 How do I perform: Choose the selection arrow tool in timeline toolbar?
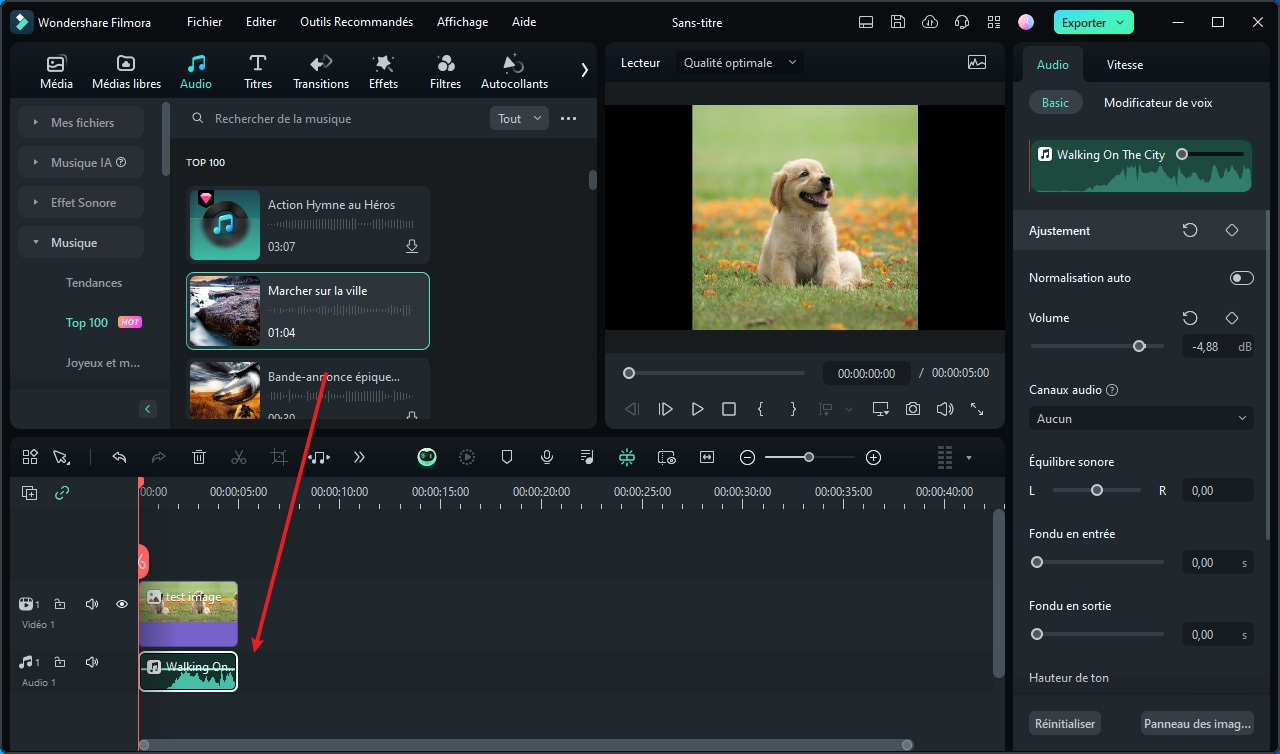[61, 457]
